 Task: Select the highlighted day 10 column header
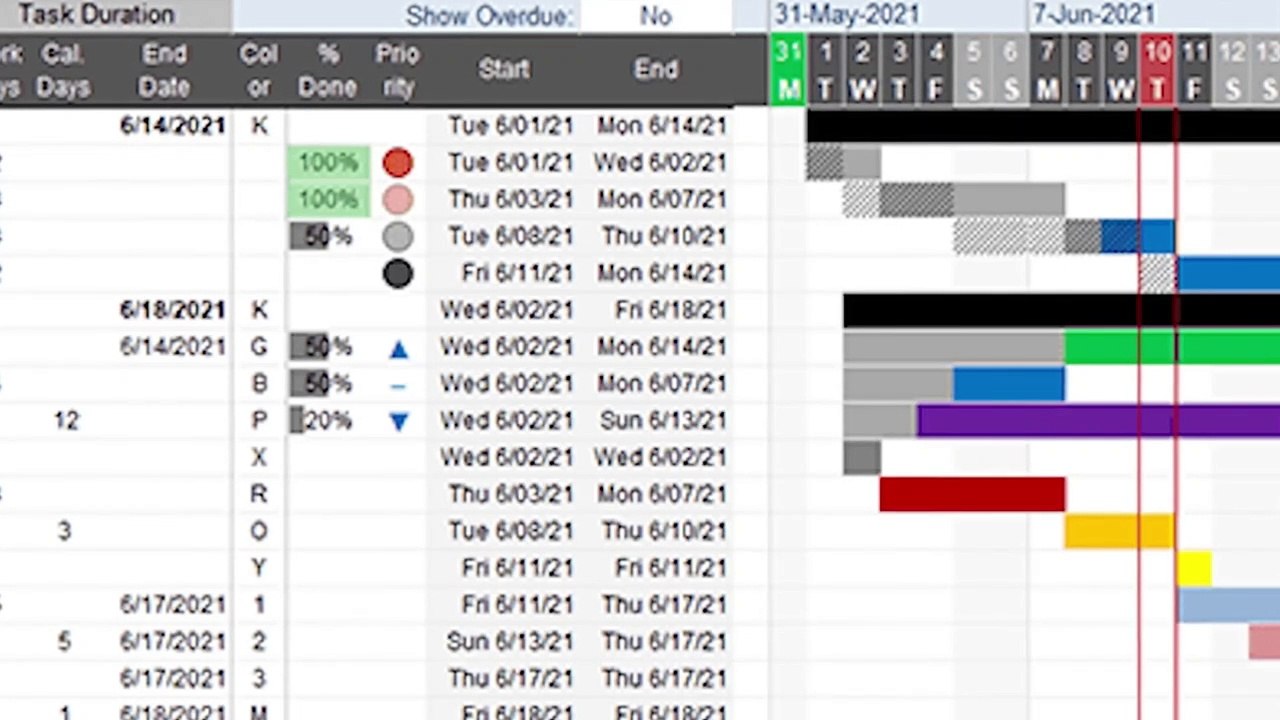[x=1157, y=70]
